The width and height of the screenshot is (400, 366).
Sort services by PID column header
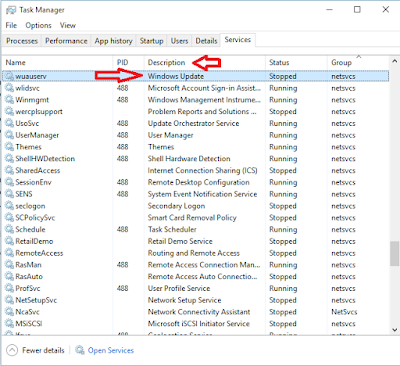[x=128, y=63]
